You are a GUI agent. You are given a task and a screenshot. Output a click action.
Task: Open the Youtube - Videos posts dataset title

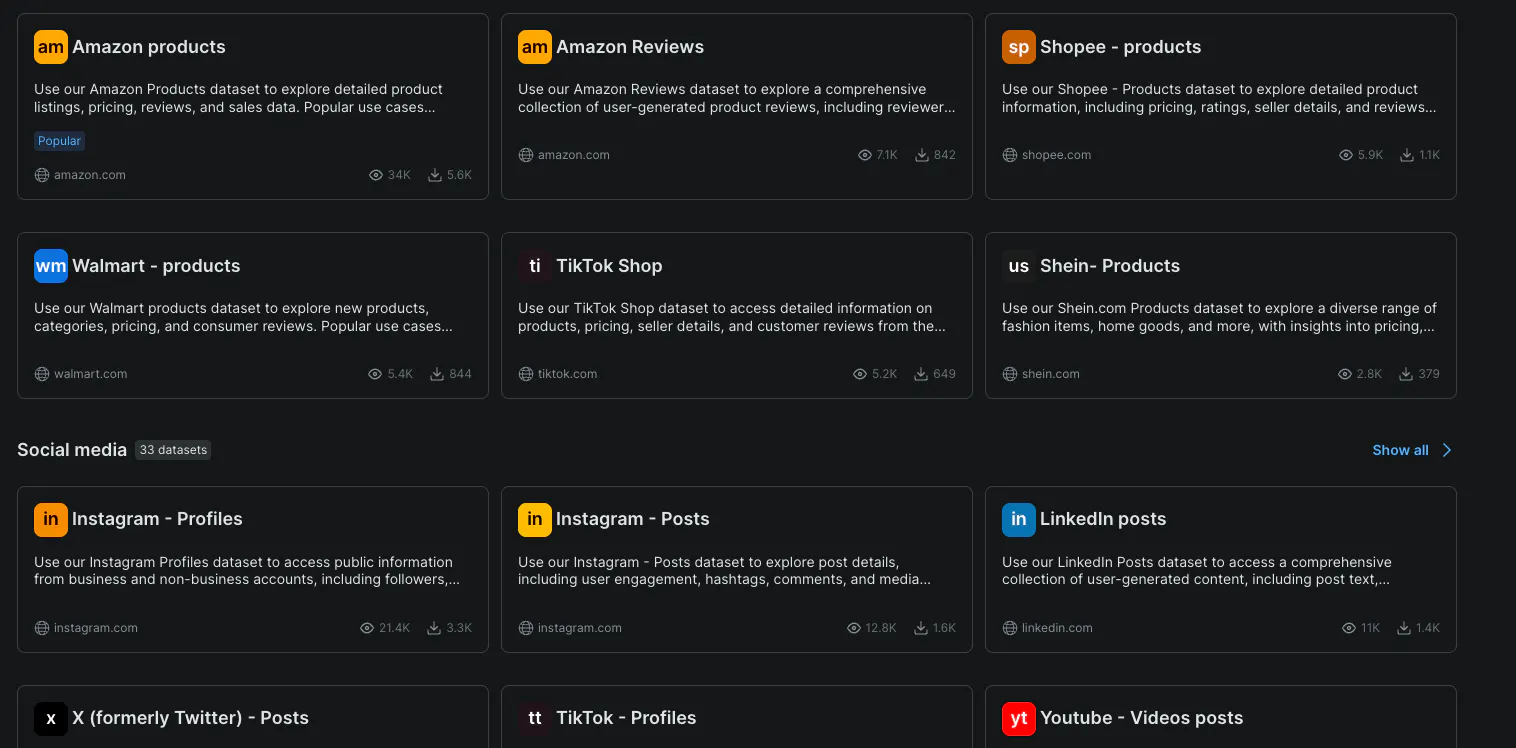(1141, 718)
